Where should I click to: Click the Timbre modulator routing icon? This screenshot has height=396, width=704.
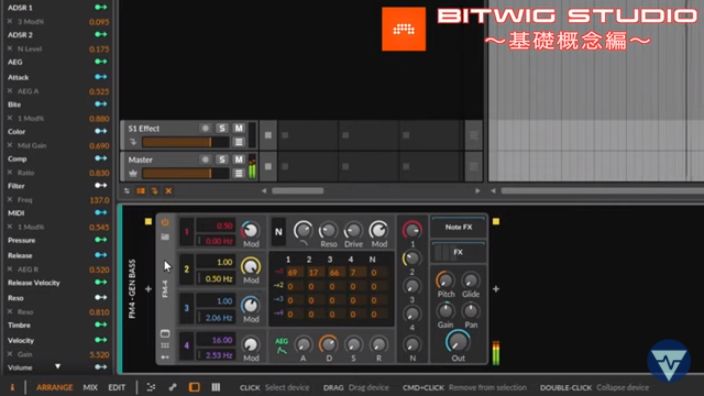tap(101, 325)
